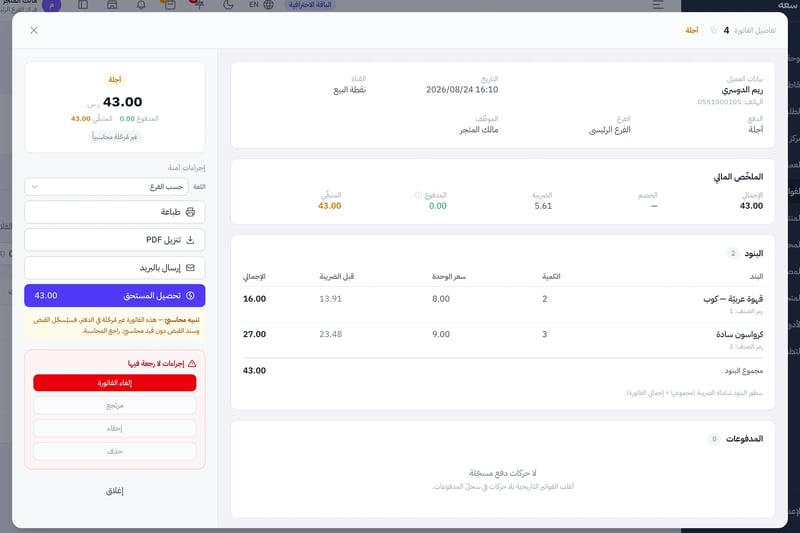Click the warning triangle in irreversible actions
The width and height of the screenshot is (800, 533).
(192, 364)
